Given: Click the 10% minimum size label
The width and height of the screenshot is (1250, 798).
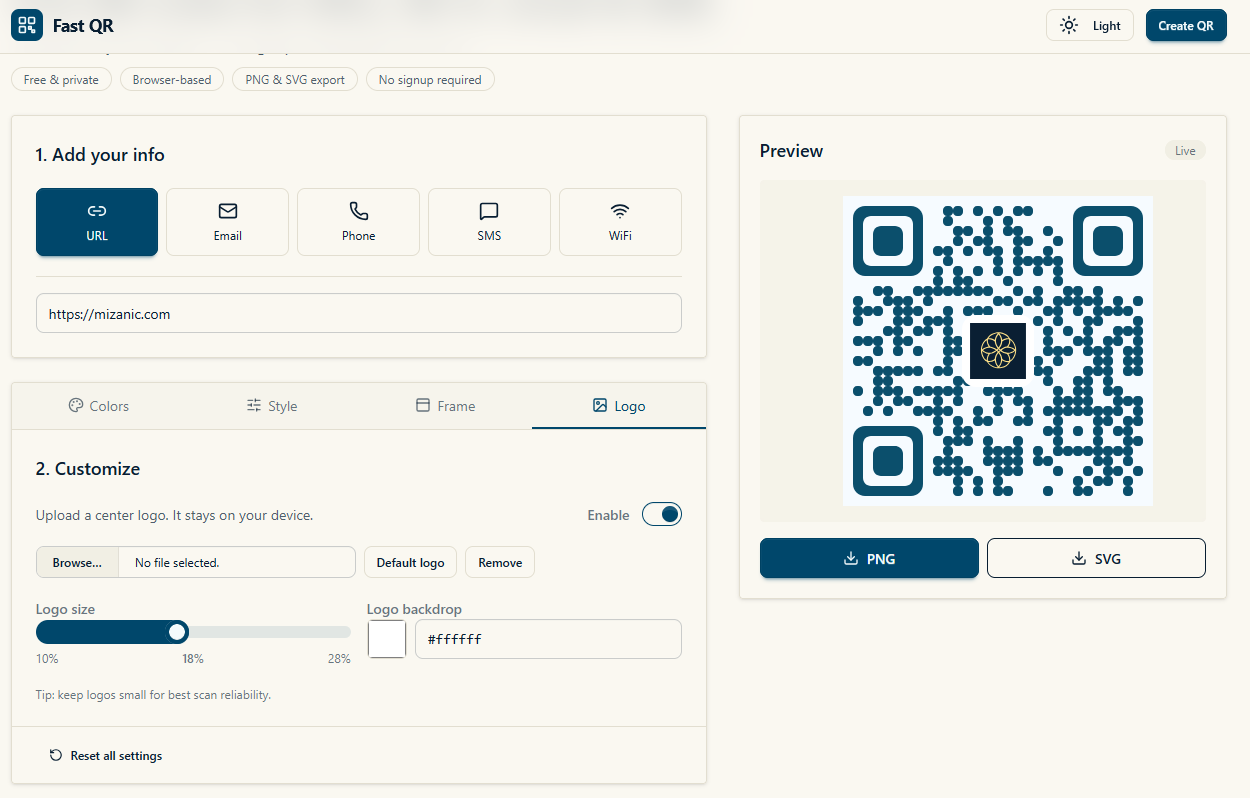Looking at the screenshot, I should [47, 659].
